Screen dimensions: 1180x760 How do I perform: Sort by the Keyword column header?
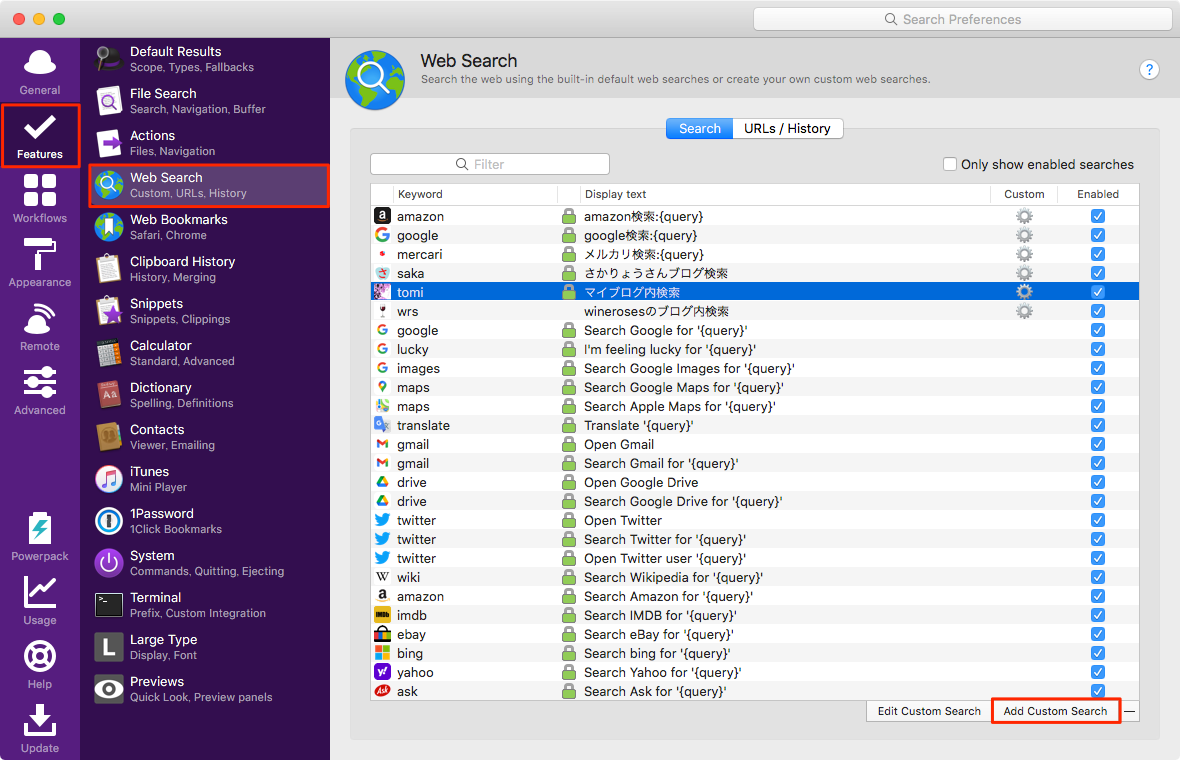click(x=475, y=194)
